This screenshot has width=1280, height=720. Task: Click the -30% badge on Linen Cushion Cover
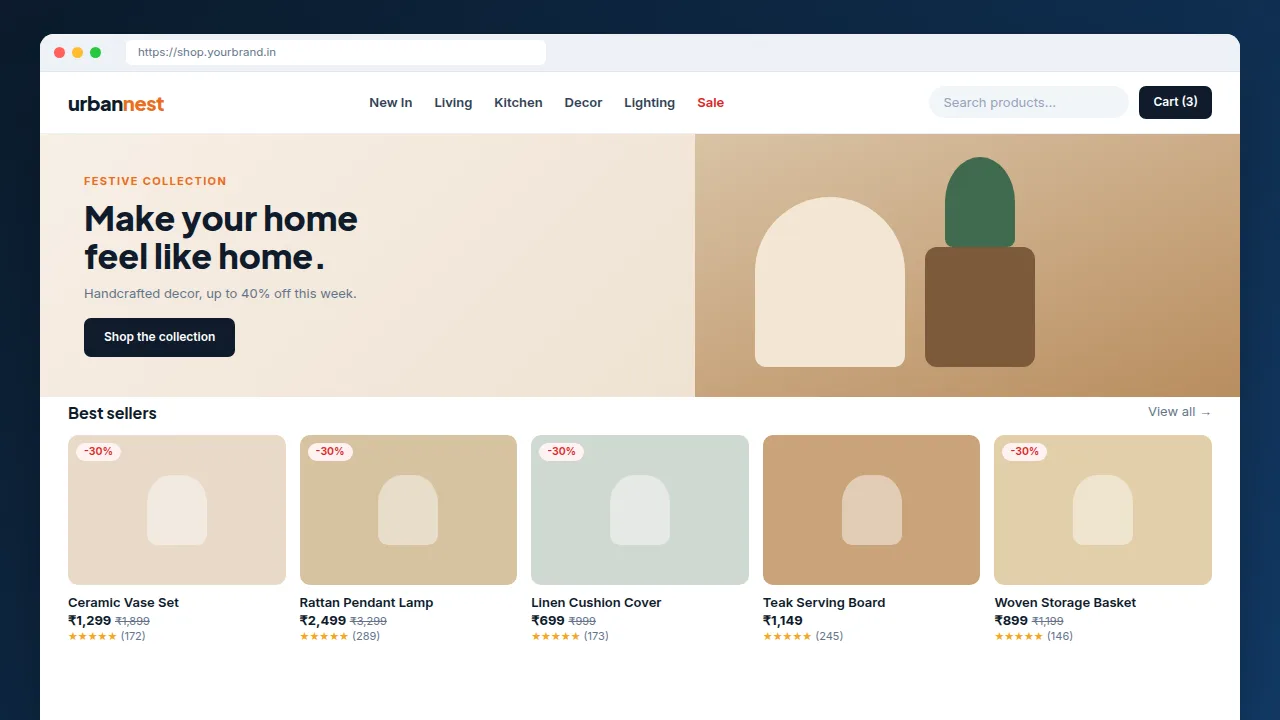pos(561,452)
